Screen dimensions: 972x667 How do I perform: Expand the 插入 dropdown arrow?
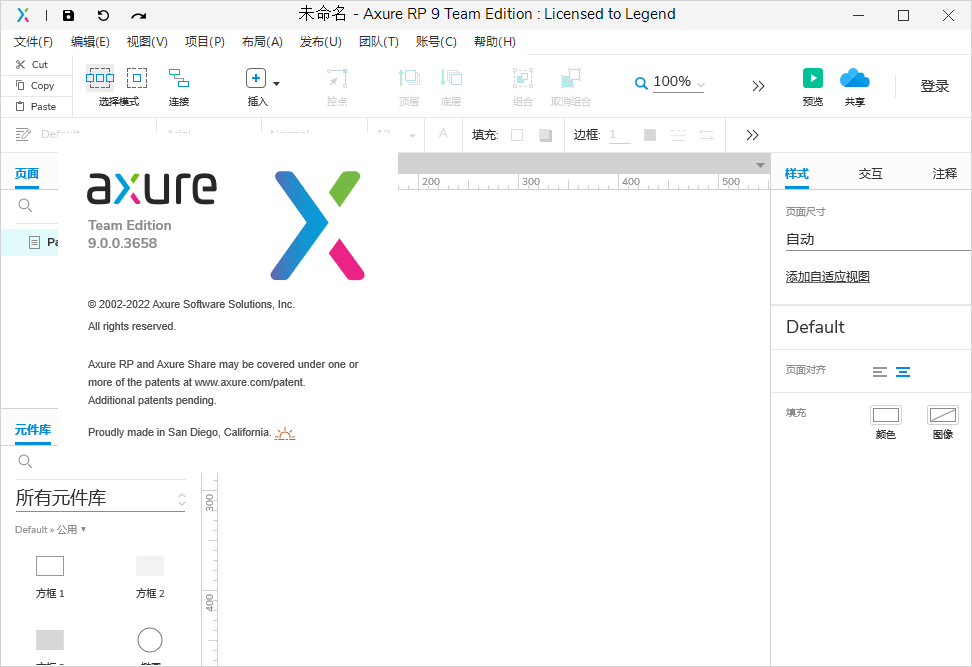pos(276,83)
